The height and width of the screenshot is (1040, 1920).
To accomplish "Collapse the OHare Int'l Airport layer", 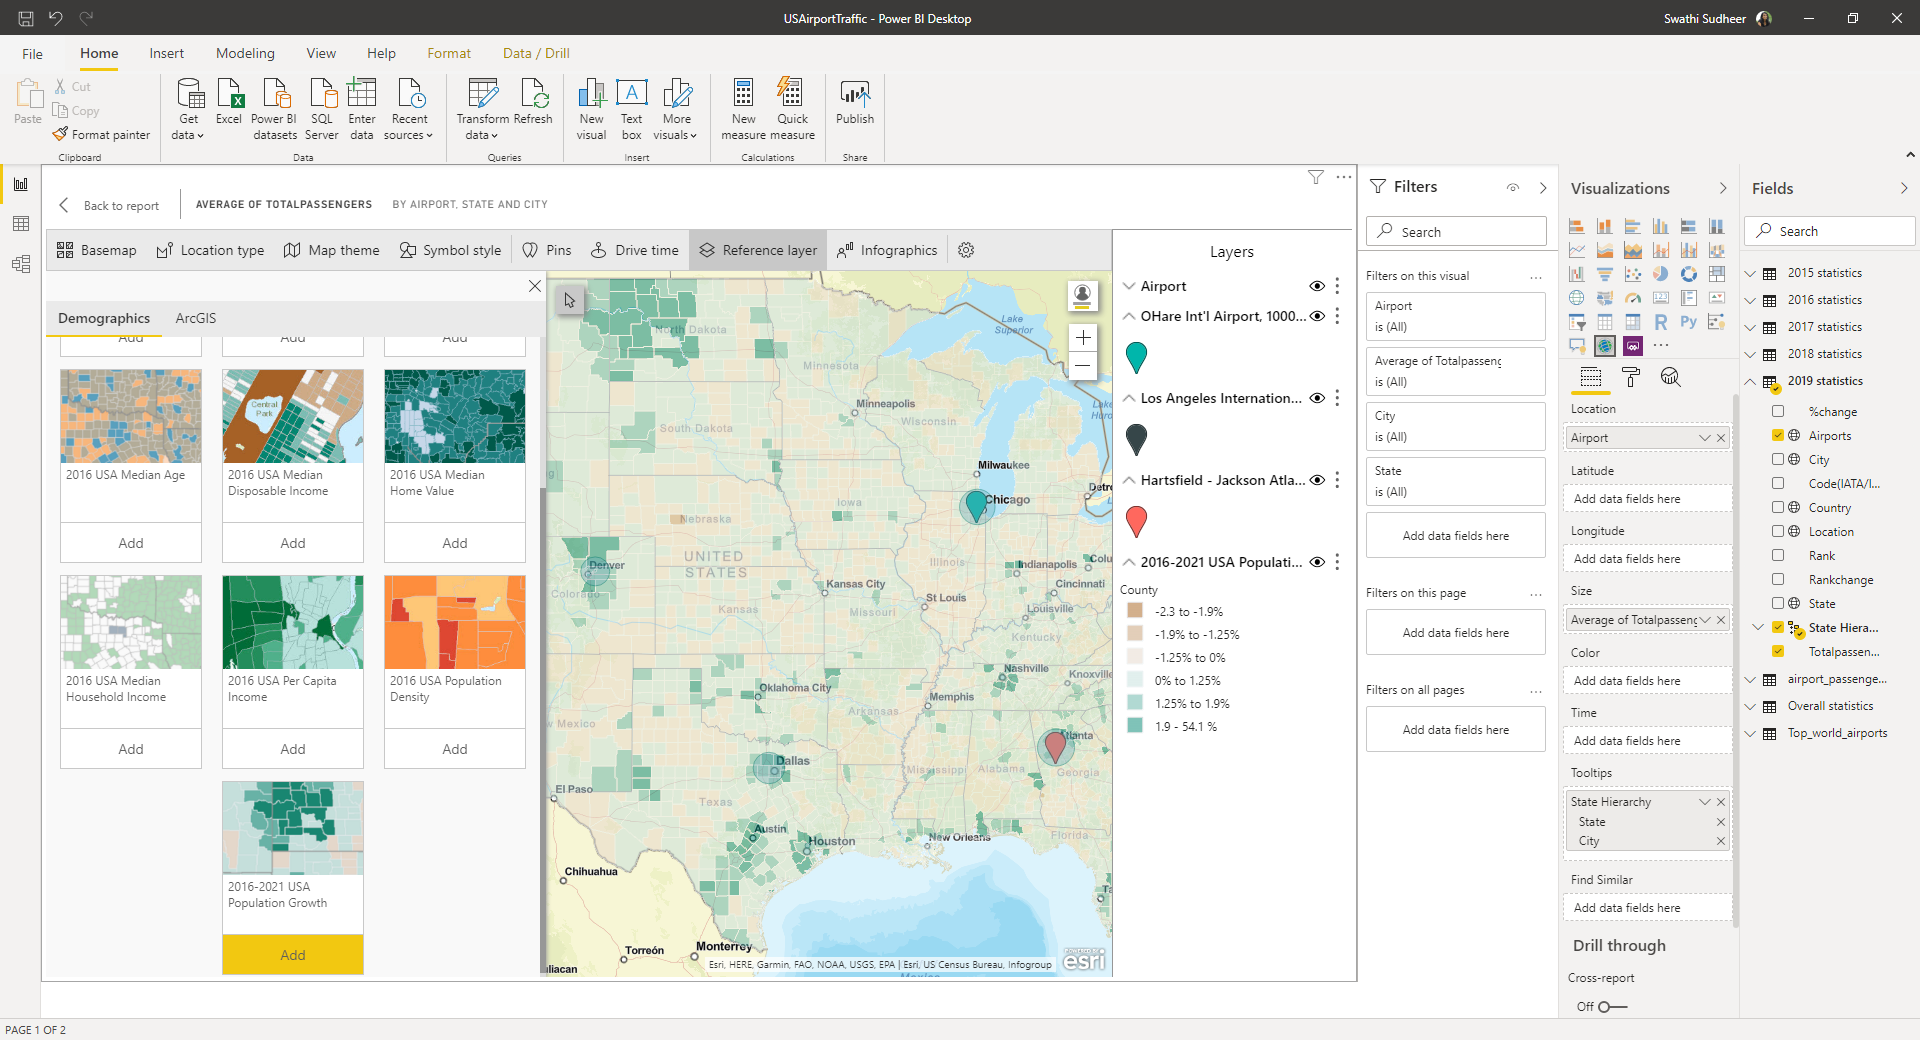I will click(1129, 316).
